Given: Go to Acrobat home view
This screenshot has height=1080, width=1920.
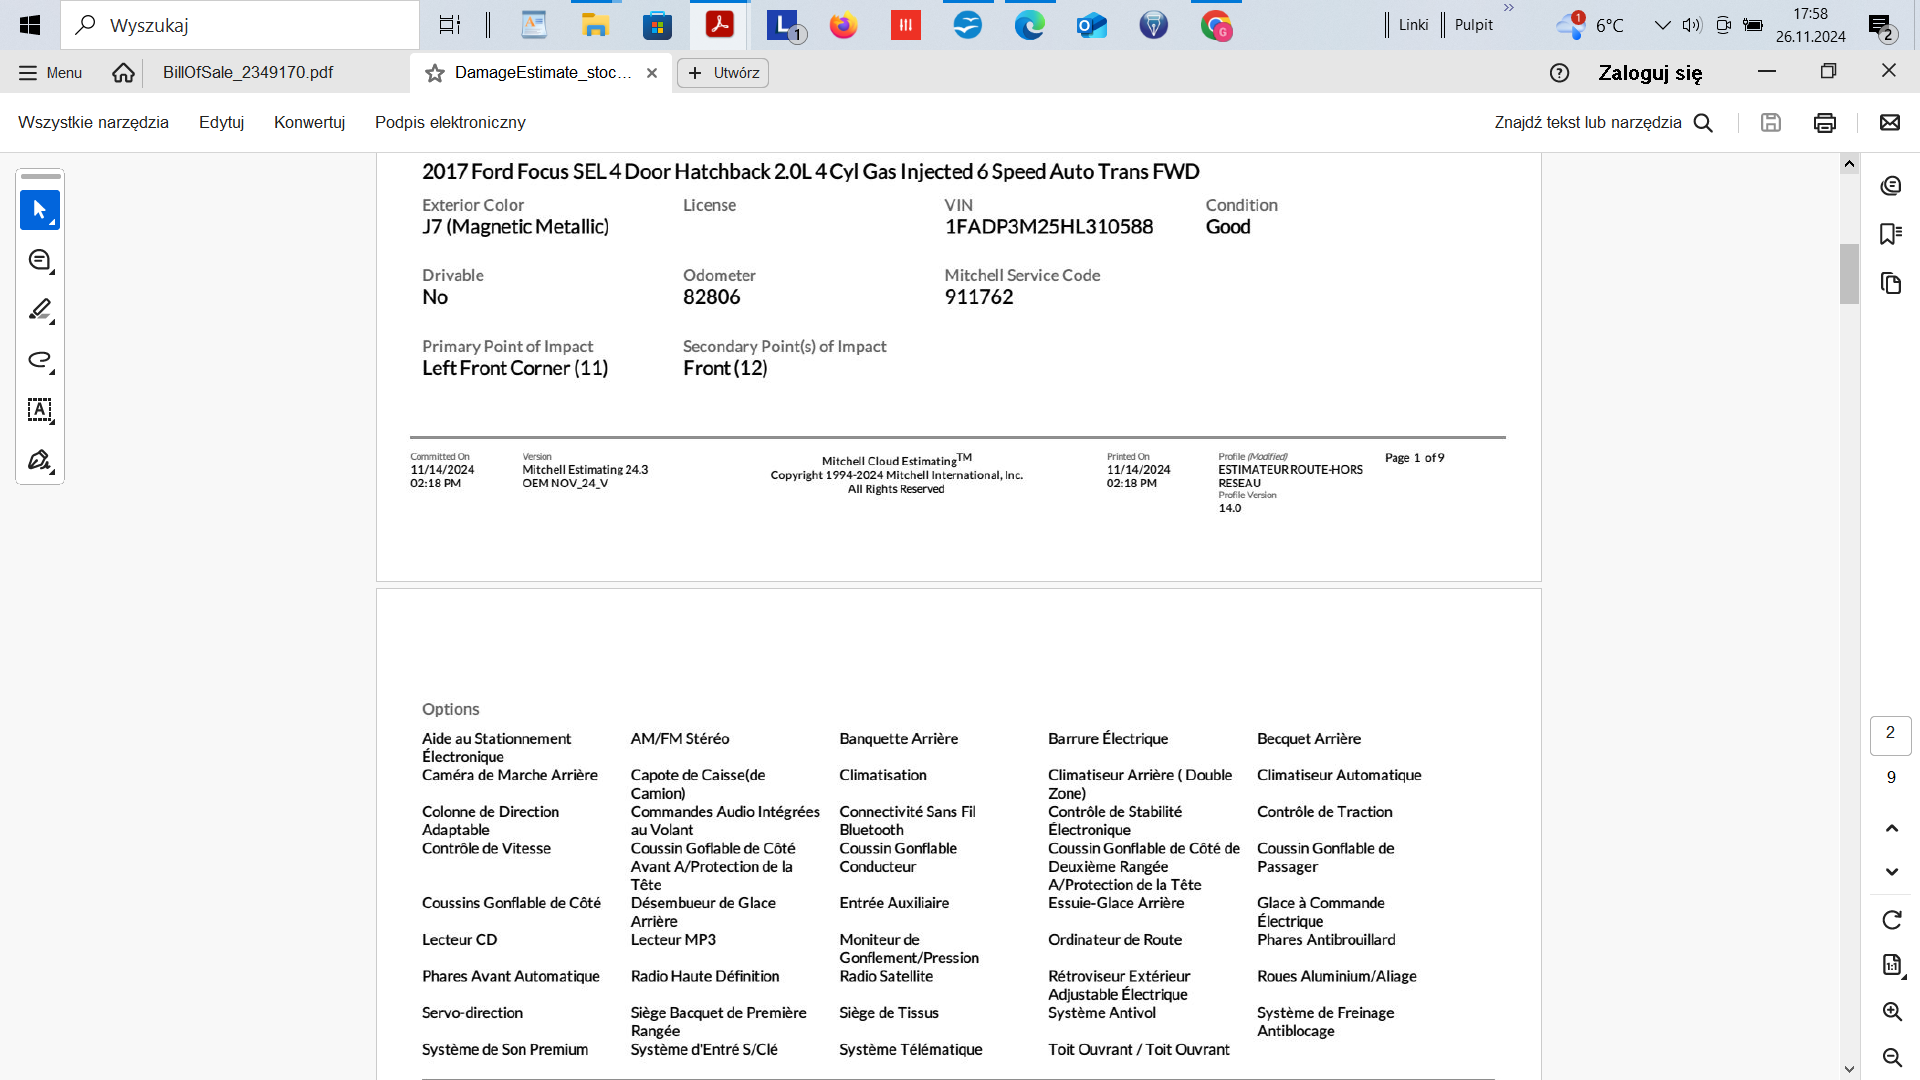Looking at the screenshot, I should (x=123, y=73).
